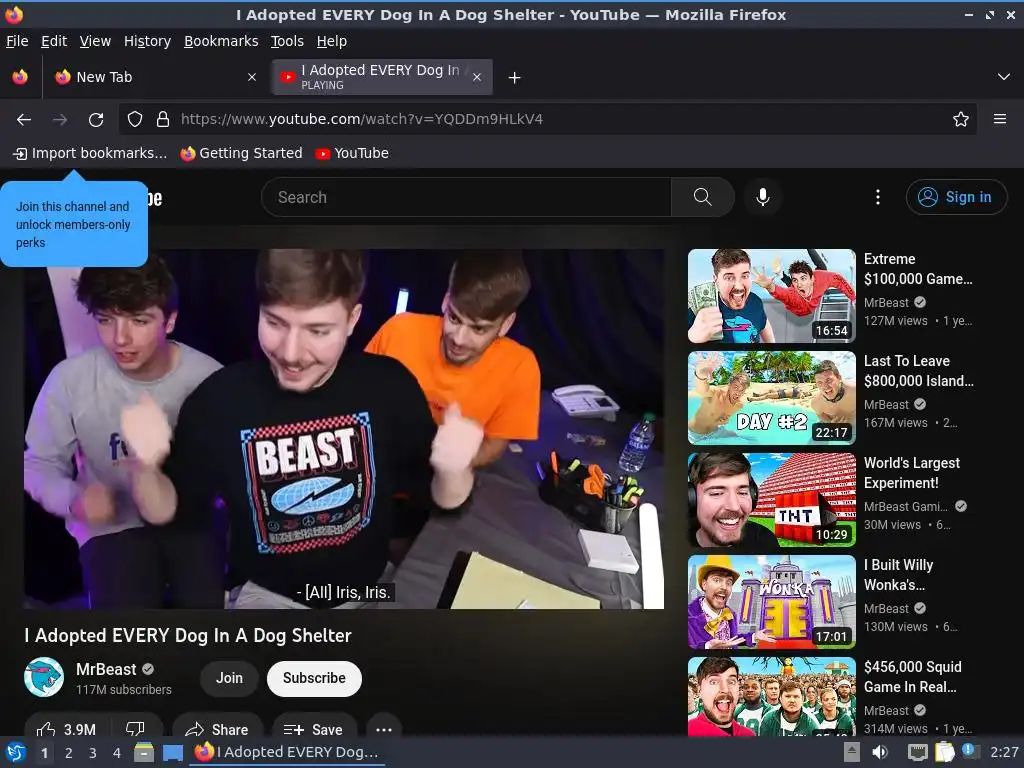Open the file manager taskbar icon
This screenshot has width=1024, height=768.
tap(144, 752)
